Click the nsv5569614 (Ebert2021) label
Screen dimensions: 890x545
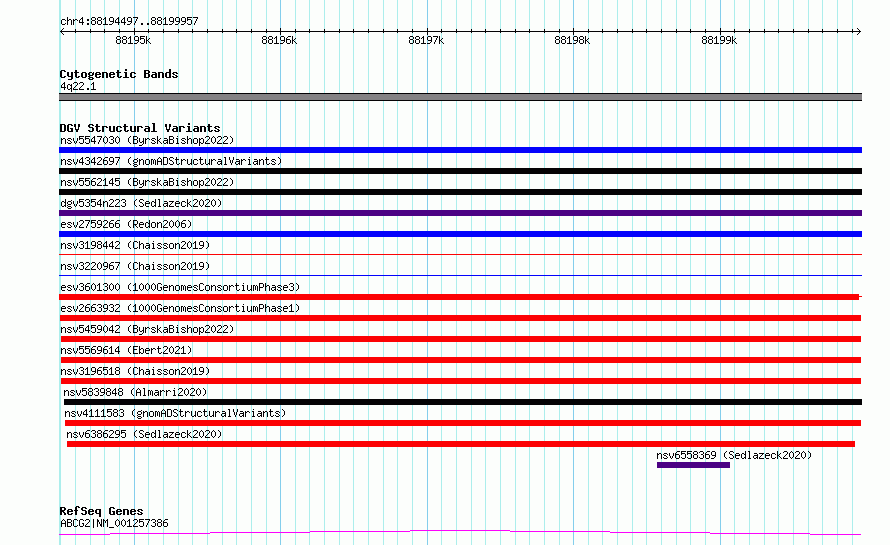click(126, 350)
